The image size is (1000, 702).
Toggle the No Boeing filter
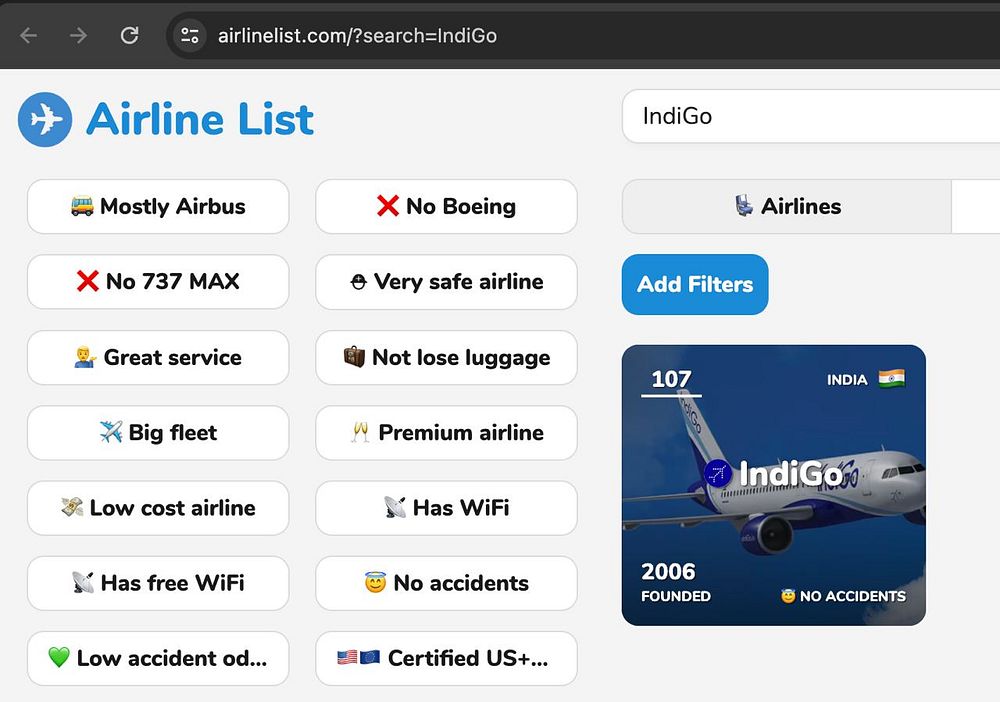pyautogui.click(x=446, y=207)
